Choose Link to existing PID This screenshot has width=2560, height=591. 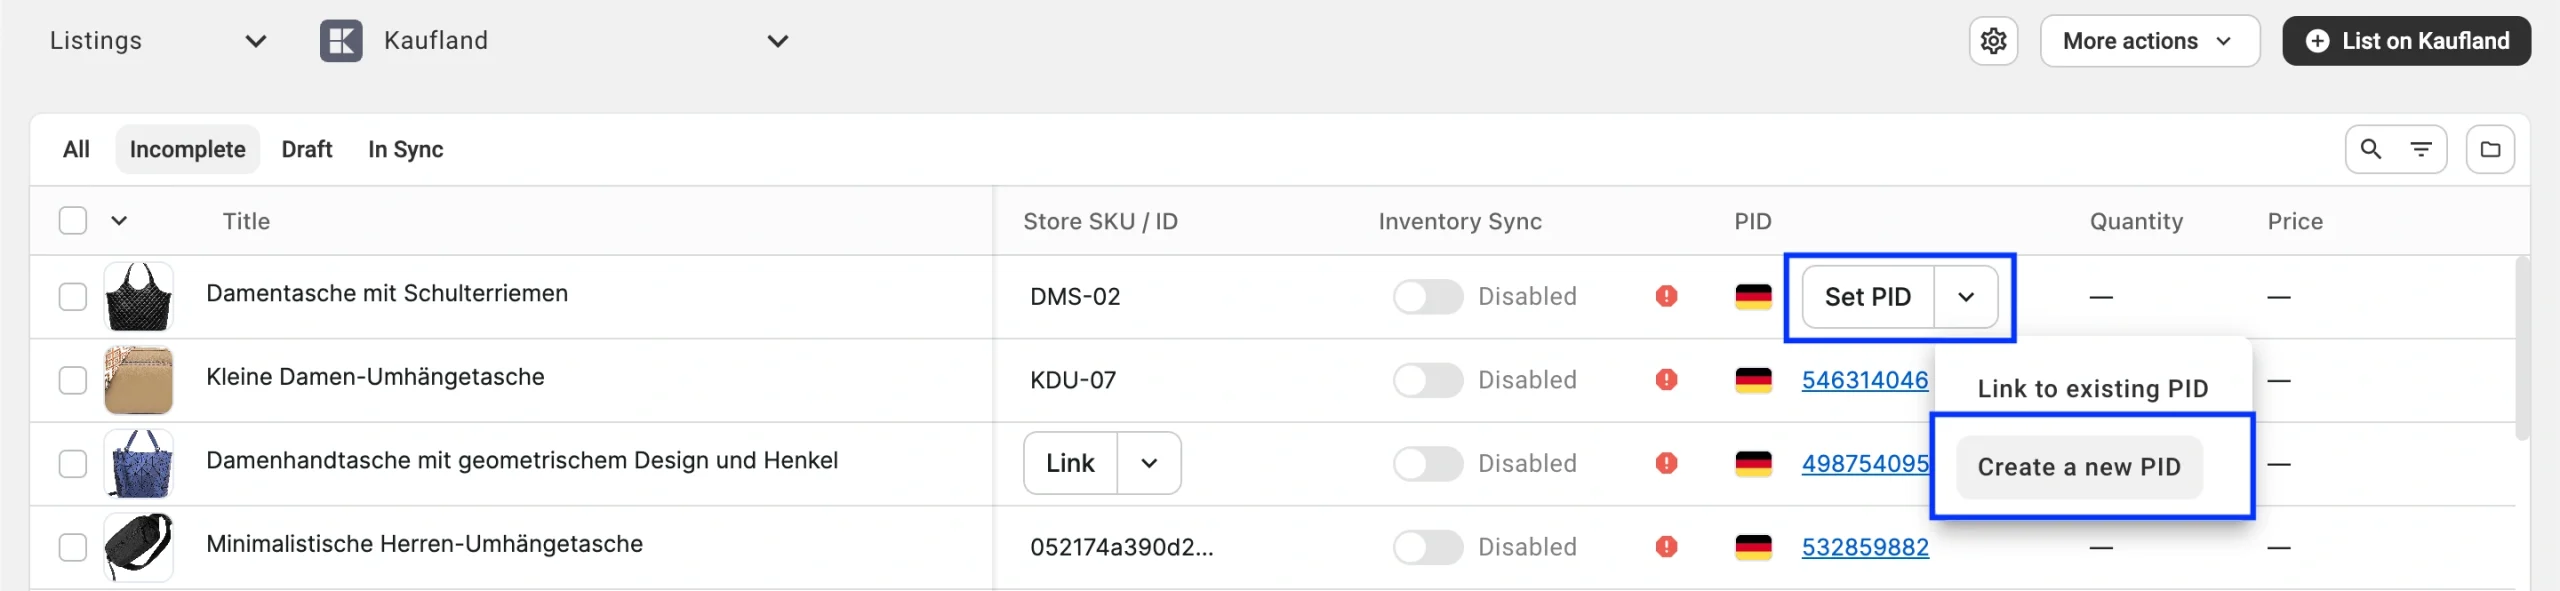tap(2092, 389)
